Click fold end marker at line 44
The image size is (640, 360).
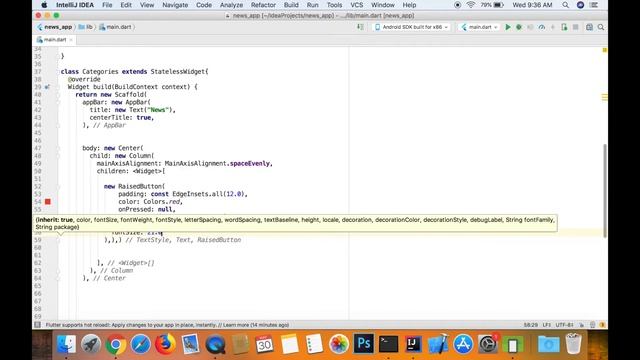58,125
